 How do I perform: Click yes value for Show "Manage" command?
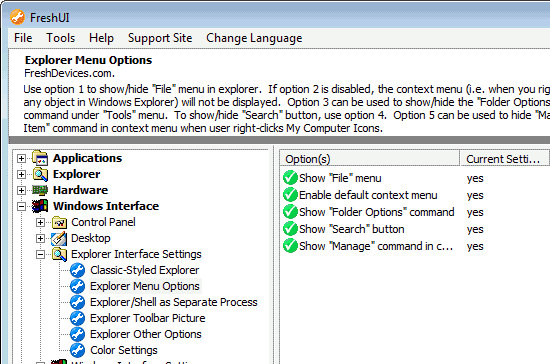475,247
